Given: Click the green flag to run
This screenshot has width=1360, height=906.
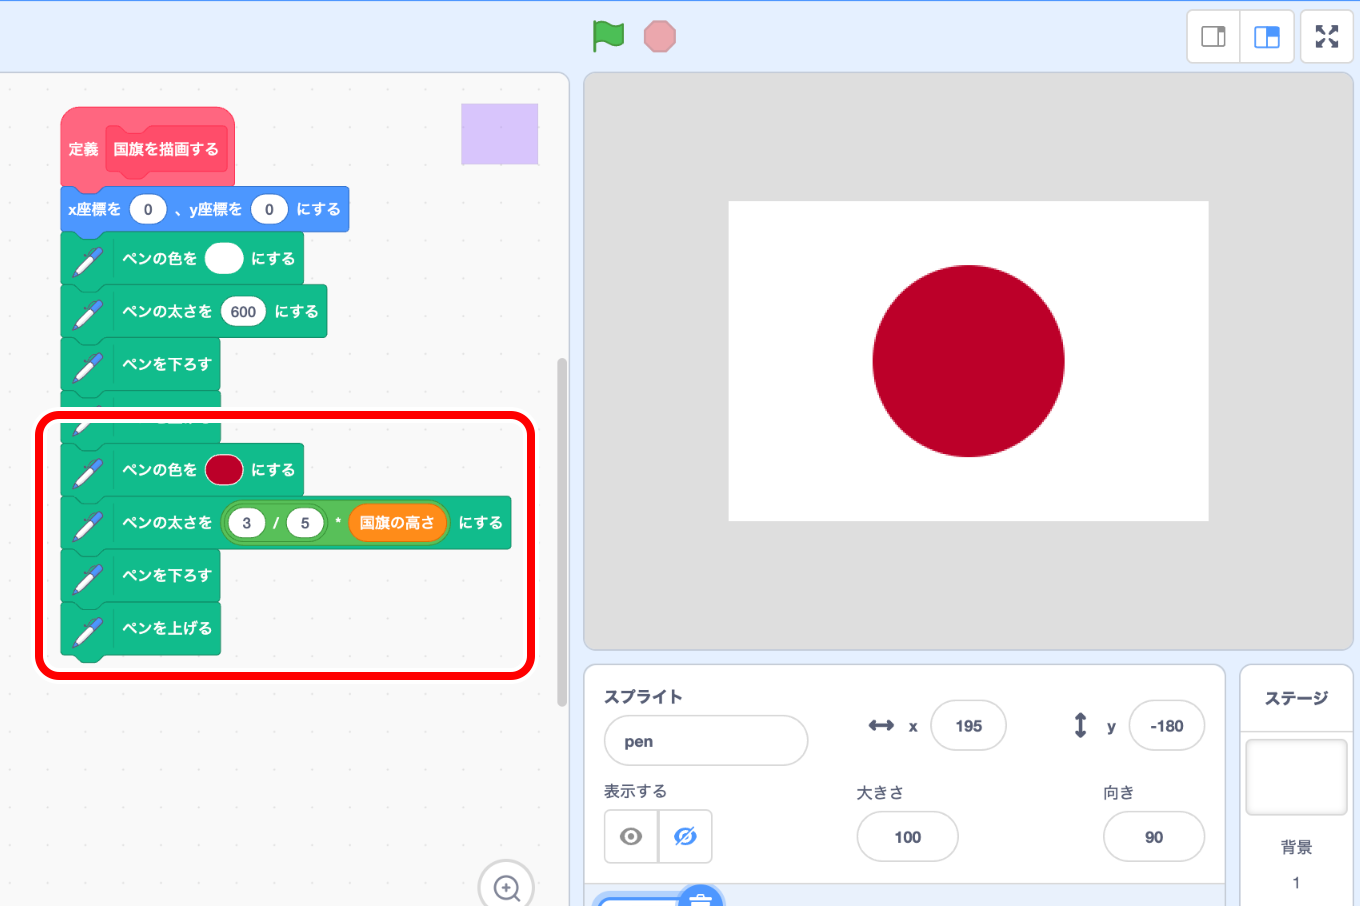Looking at the screenshot, I should pos(608,36).
